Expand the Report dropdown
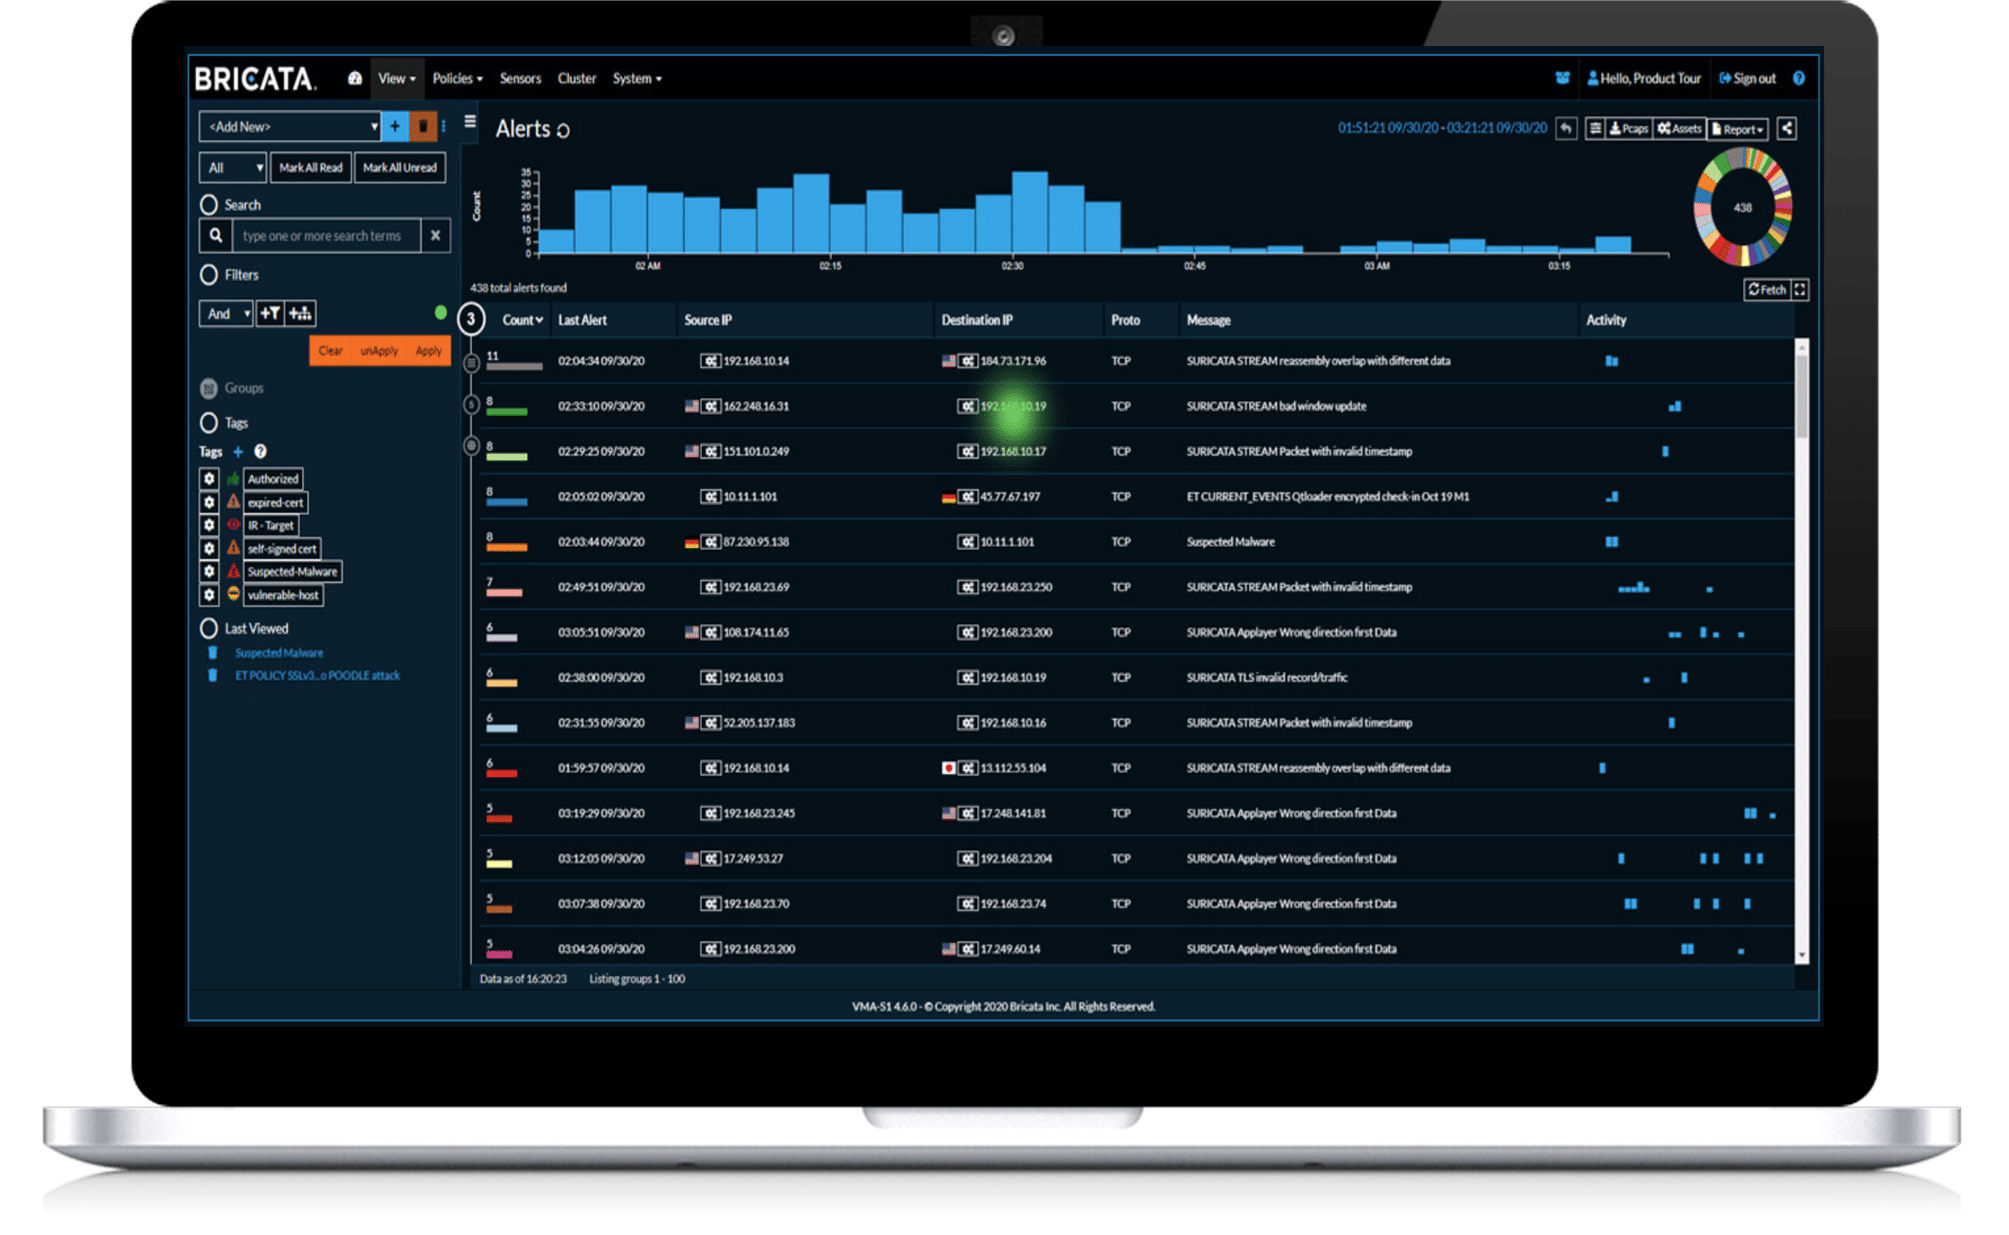This screenshot has width=2009, height=1235. (x=1737, y=128)
